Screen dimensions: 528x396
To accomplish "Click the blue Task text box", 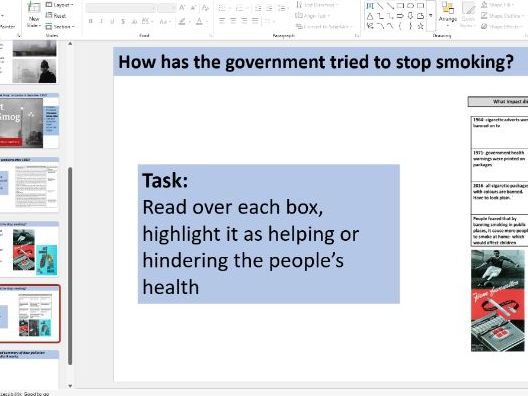I will (269, 234).
